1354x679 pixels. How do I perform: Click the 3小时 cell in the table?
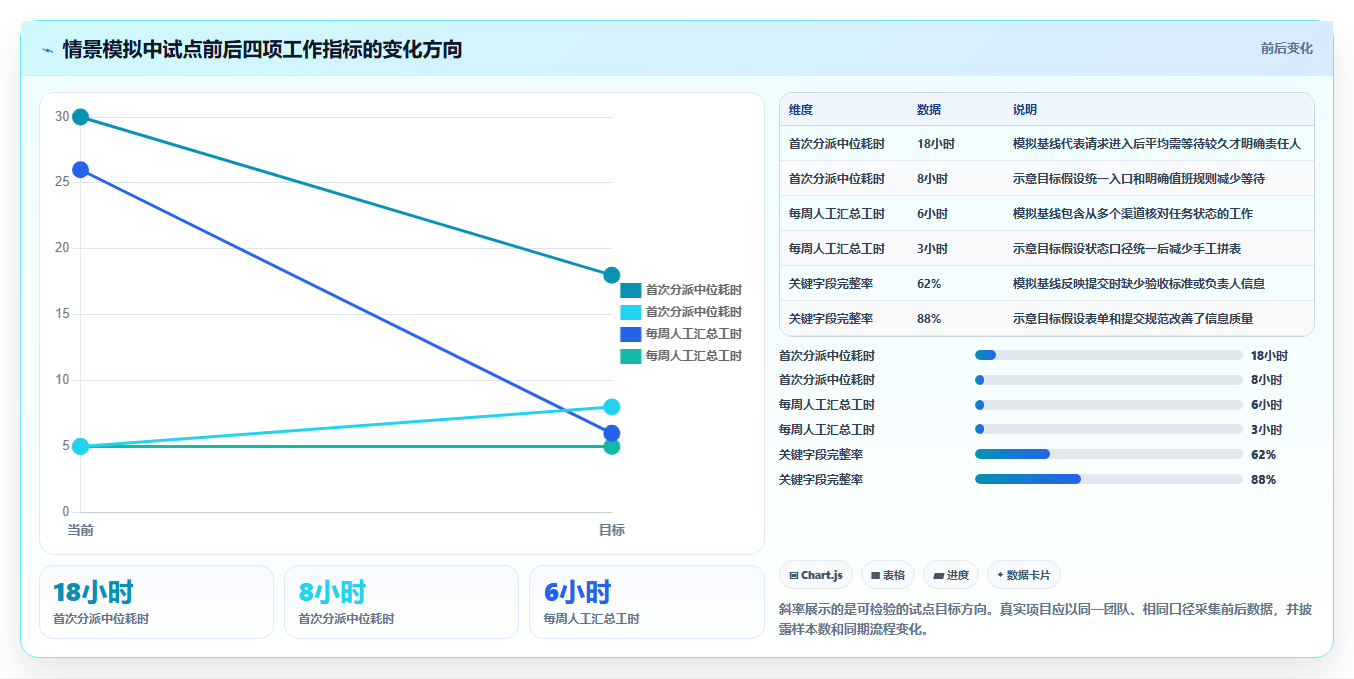click(x=932, y=249)
